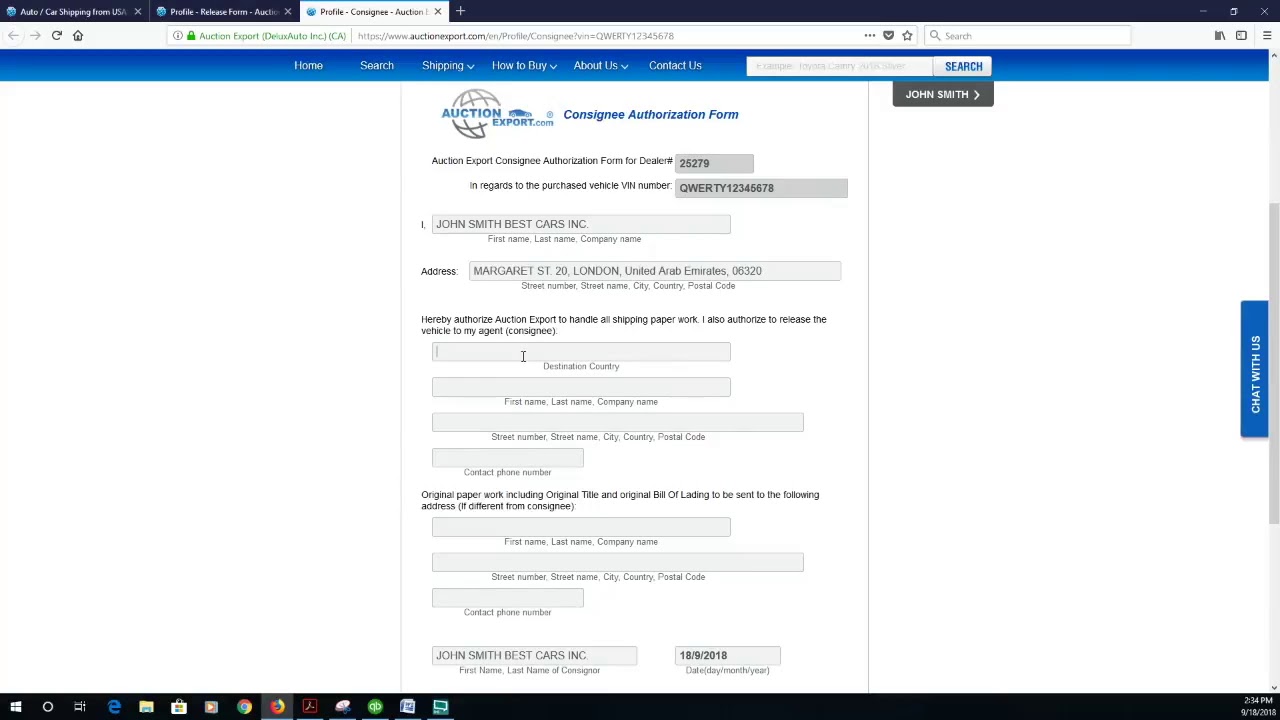Open Microsoft Store from taskbar
1280x720 pixels.
pos(179,707)
